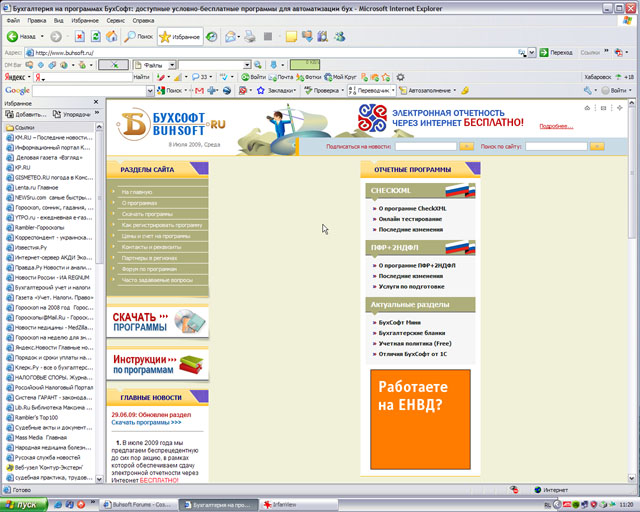Open Favorites (Избранное) star button
The image size is (640, 512).
(179, 36)
